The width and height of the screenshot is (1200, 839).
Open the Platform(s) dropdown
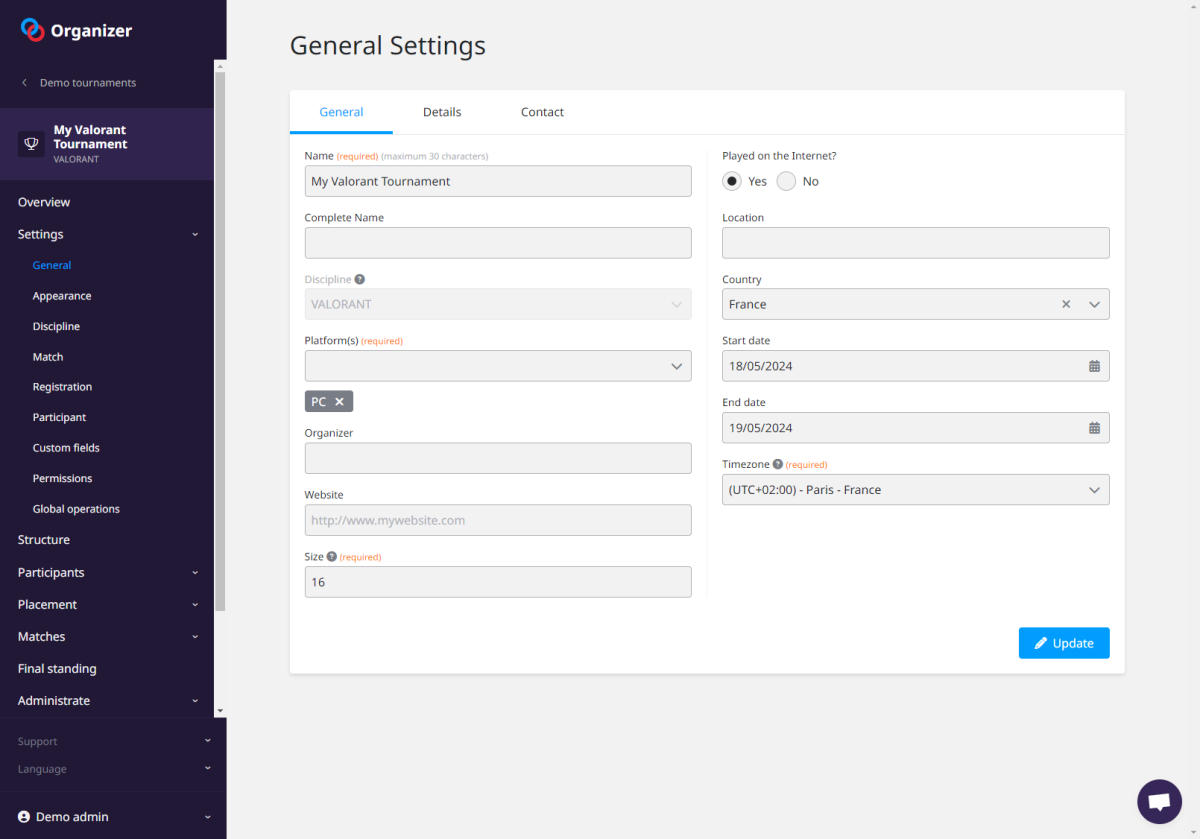pos(497,366)
